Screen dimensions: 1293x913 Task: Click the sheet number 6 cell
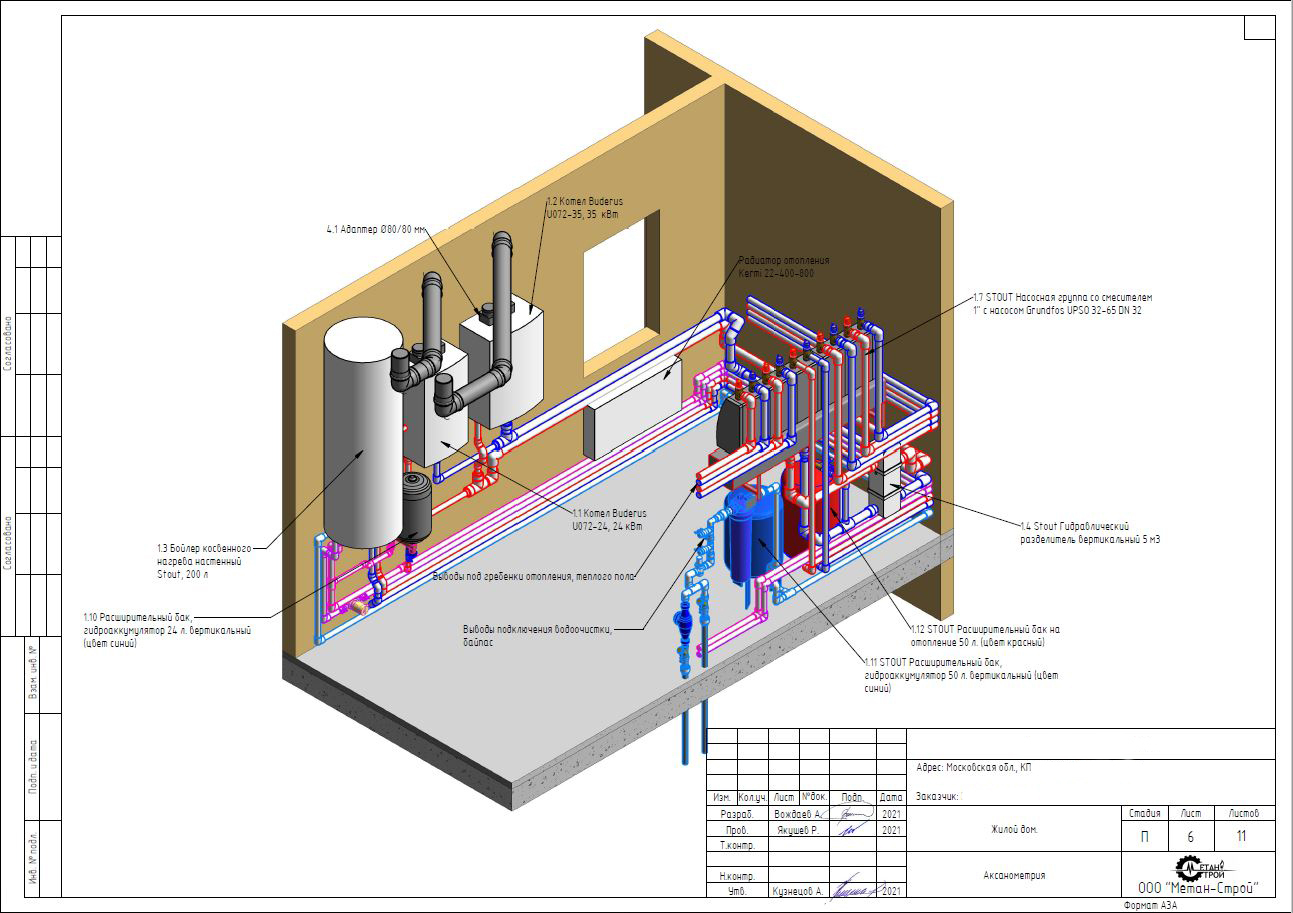[1189, 836]
